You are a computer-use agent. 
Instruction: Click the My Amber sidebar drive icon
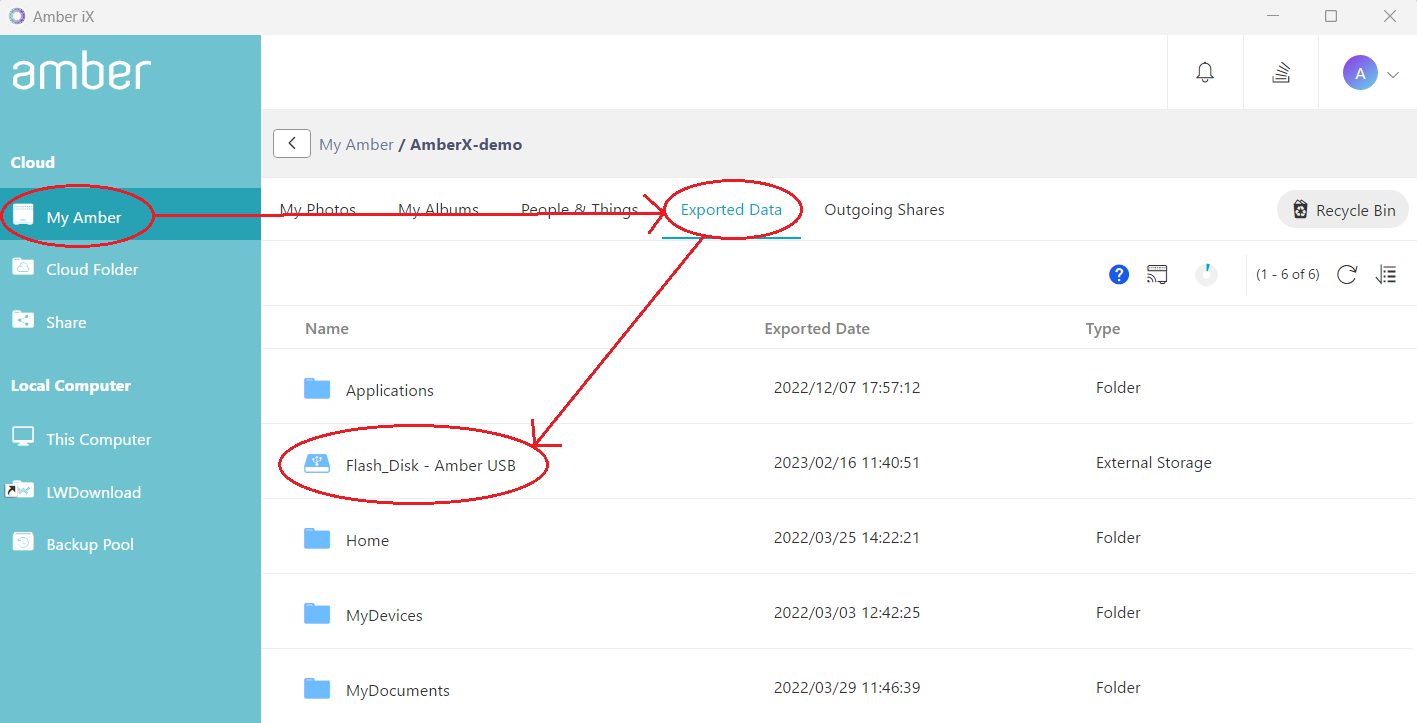coord(22,215)
